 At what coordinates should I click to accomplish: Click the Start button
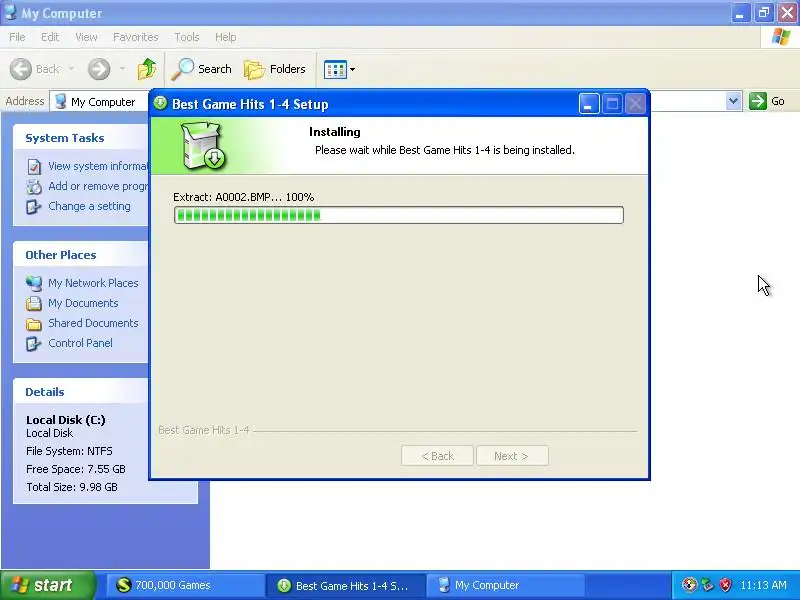[x=47, y=585]
